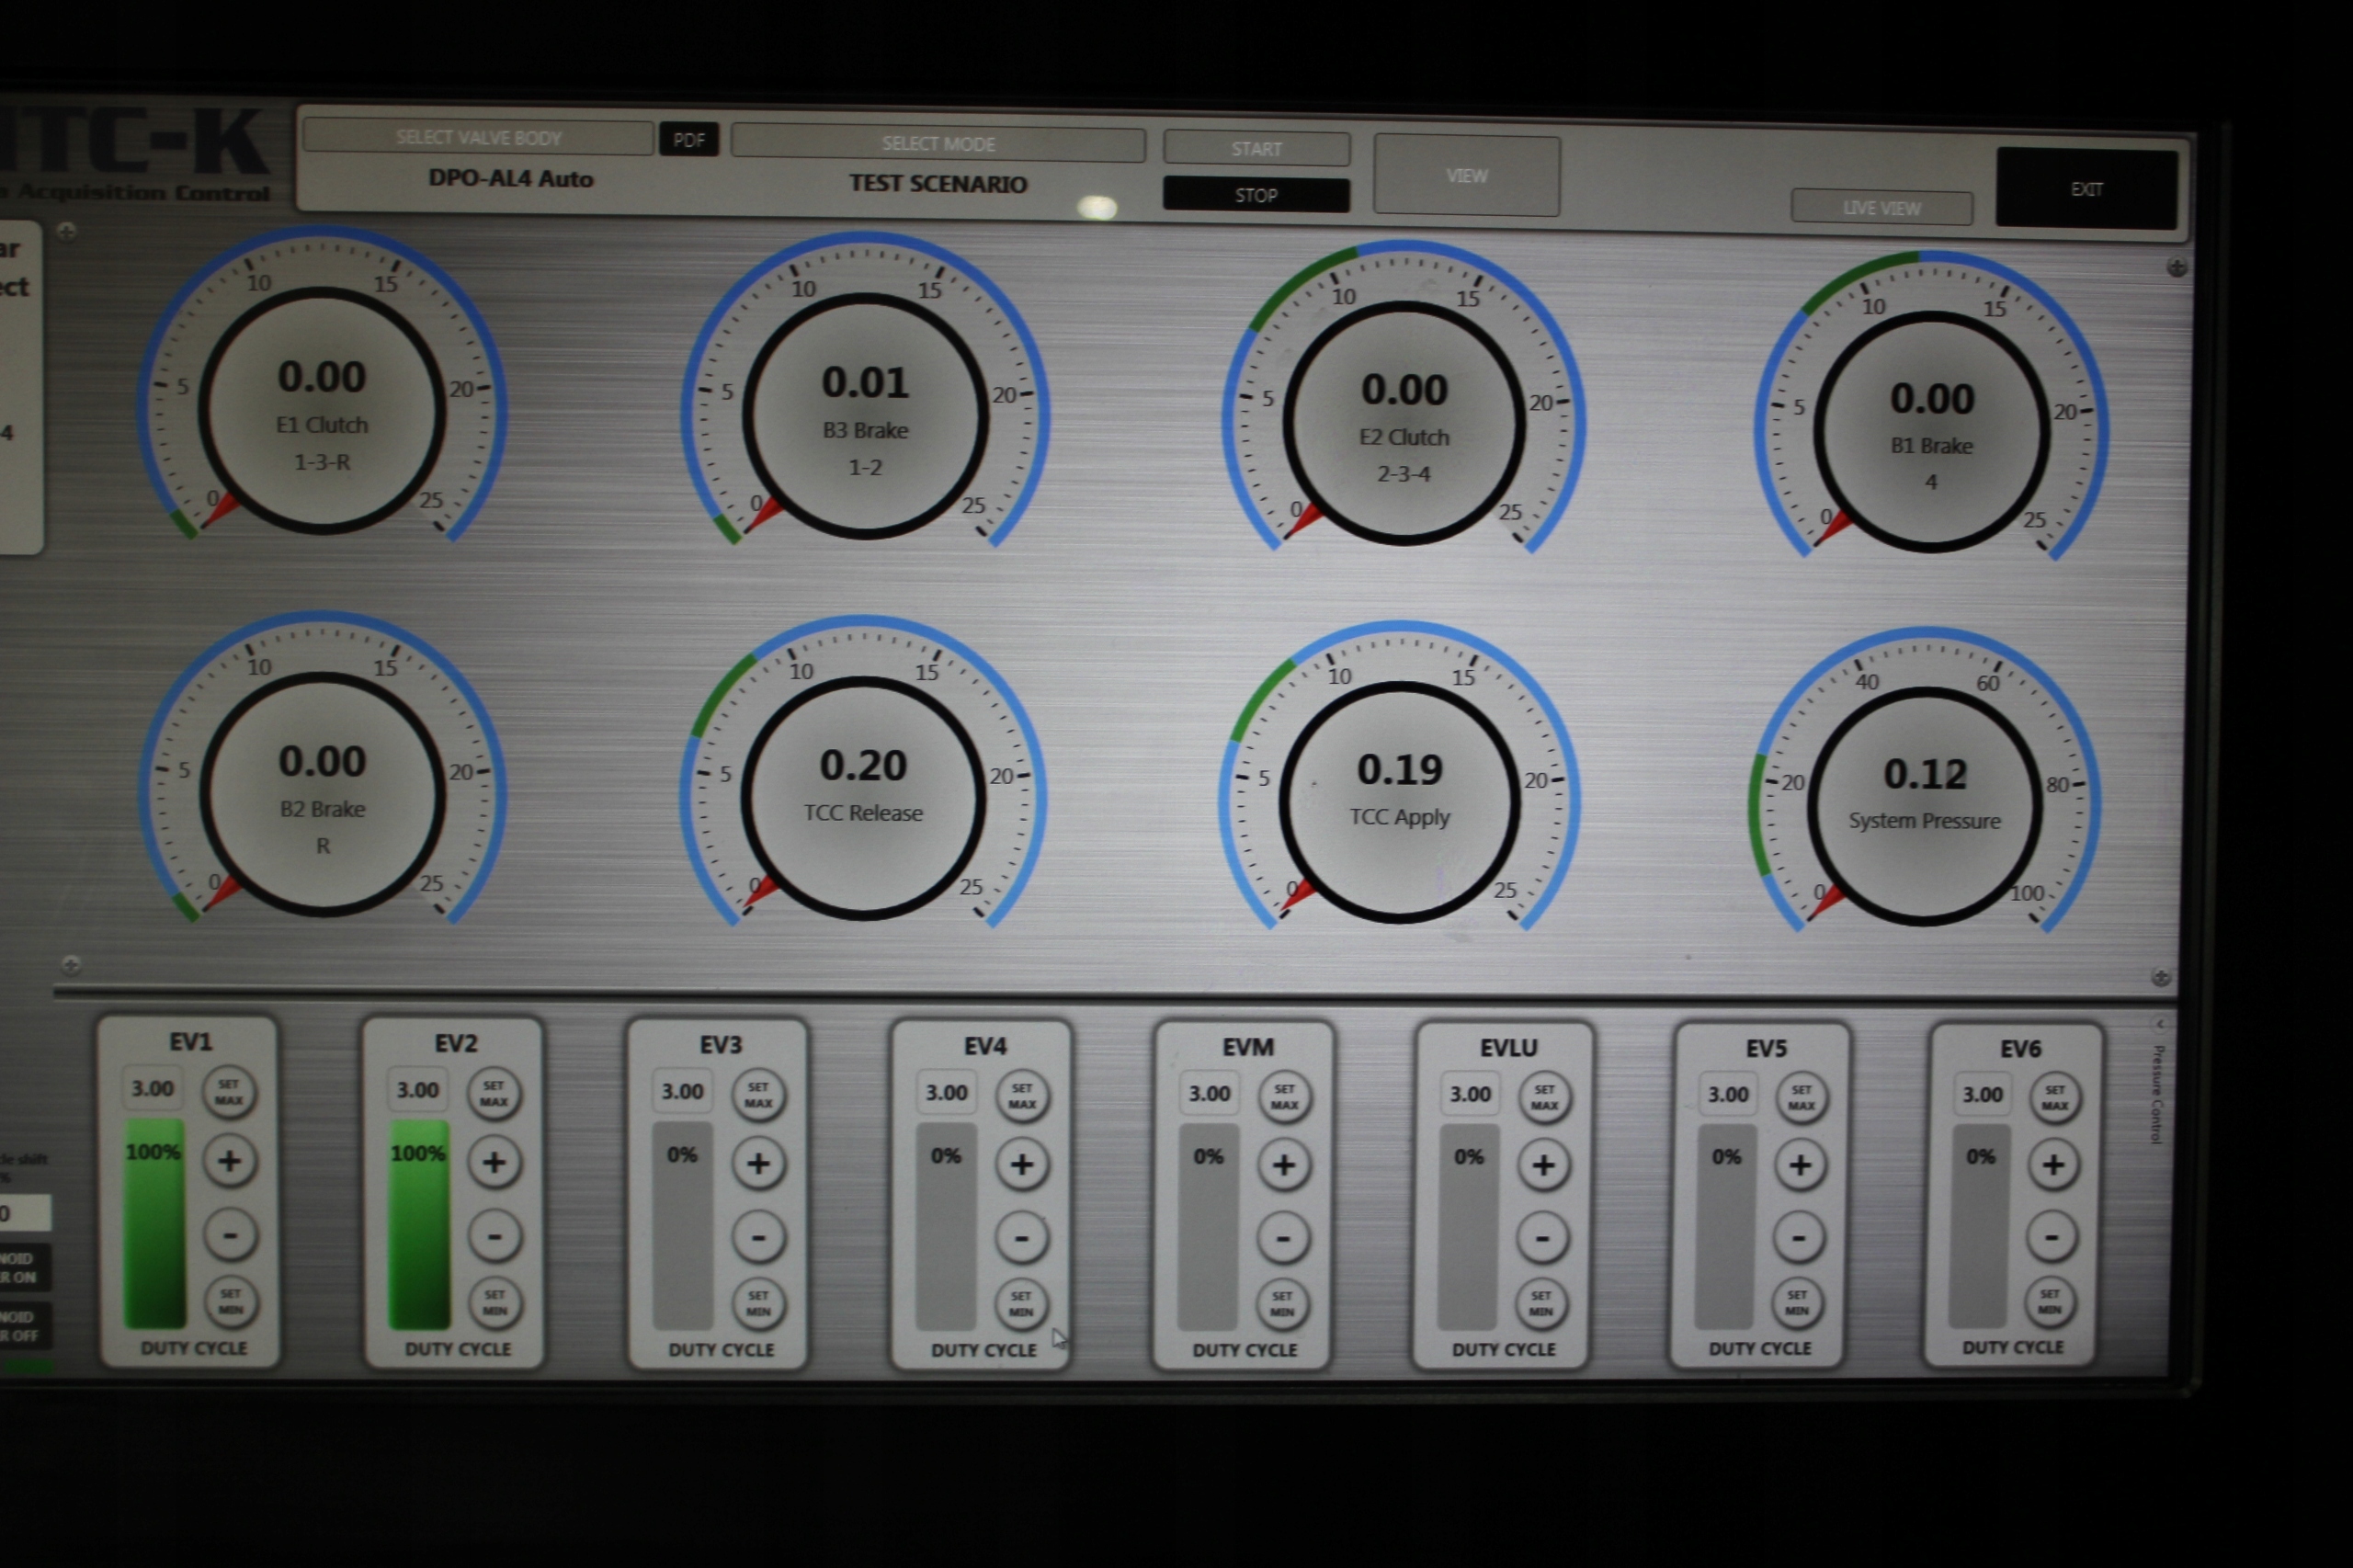Expand the Pressure Control side panel arrow

2159,1024
